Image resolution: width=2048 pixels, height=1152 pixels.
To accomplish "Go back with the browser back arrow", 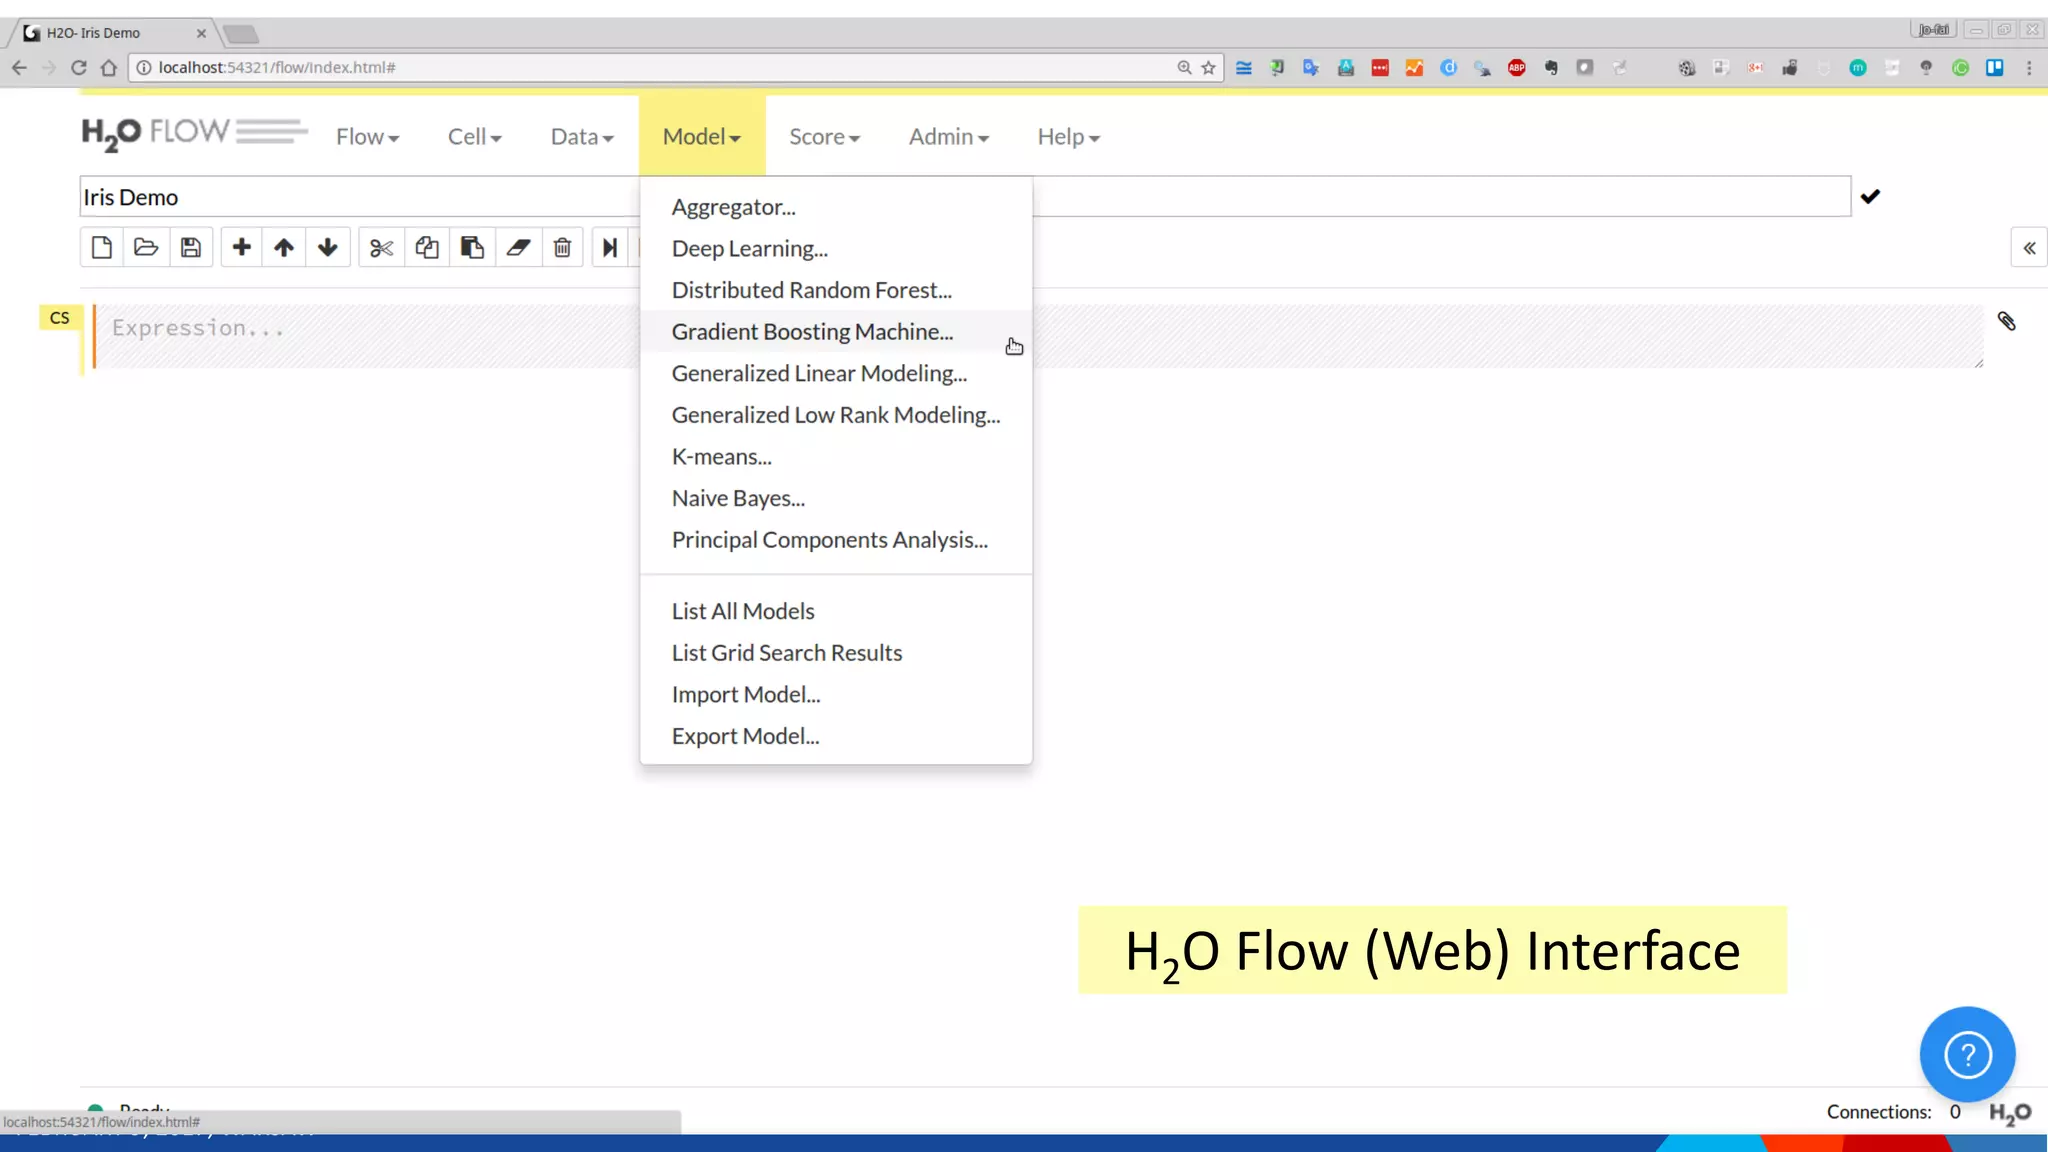I will pos(19,67).
